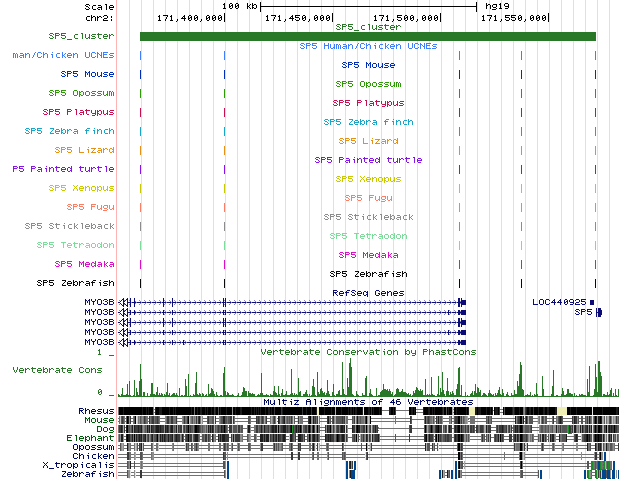Click the Vertebrate Cons left label
Image resolution: width=620 pixels, height=479 pixels.
[57, 370]
